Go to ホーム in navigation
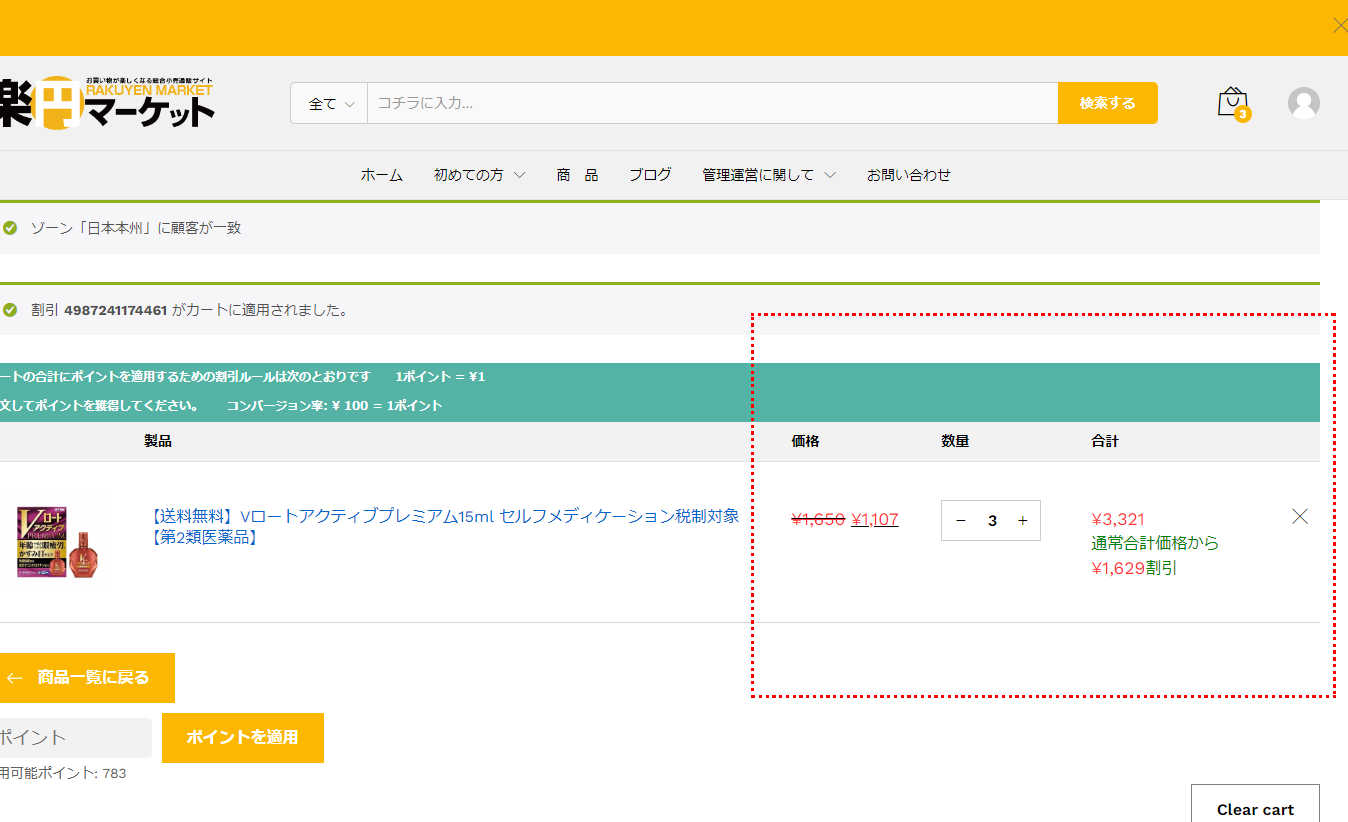This screenshot has width=1348, height=822. [x=381, y=175]
